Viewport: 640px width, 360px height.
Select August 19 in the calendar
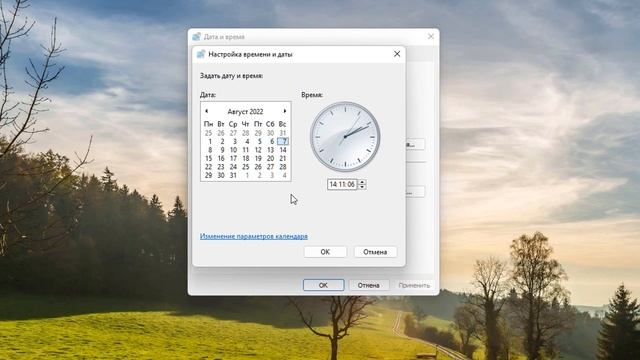pyautogui.click(x=258, y=158)
